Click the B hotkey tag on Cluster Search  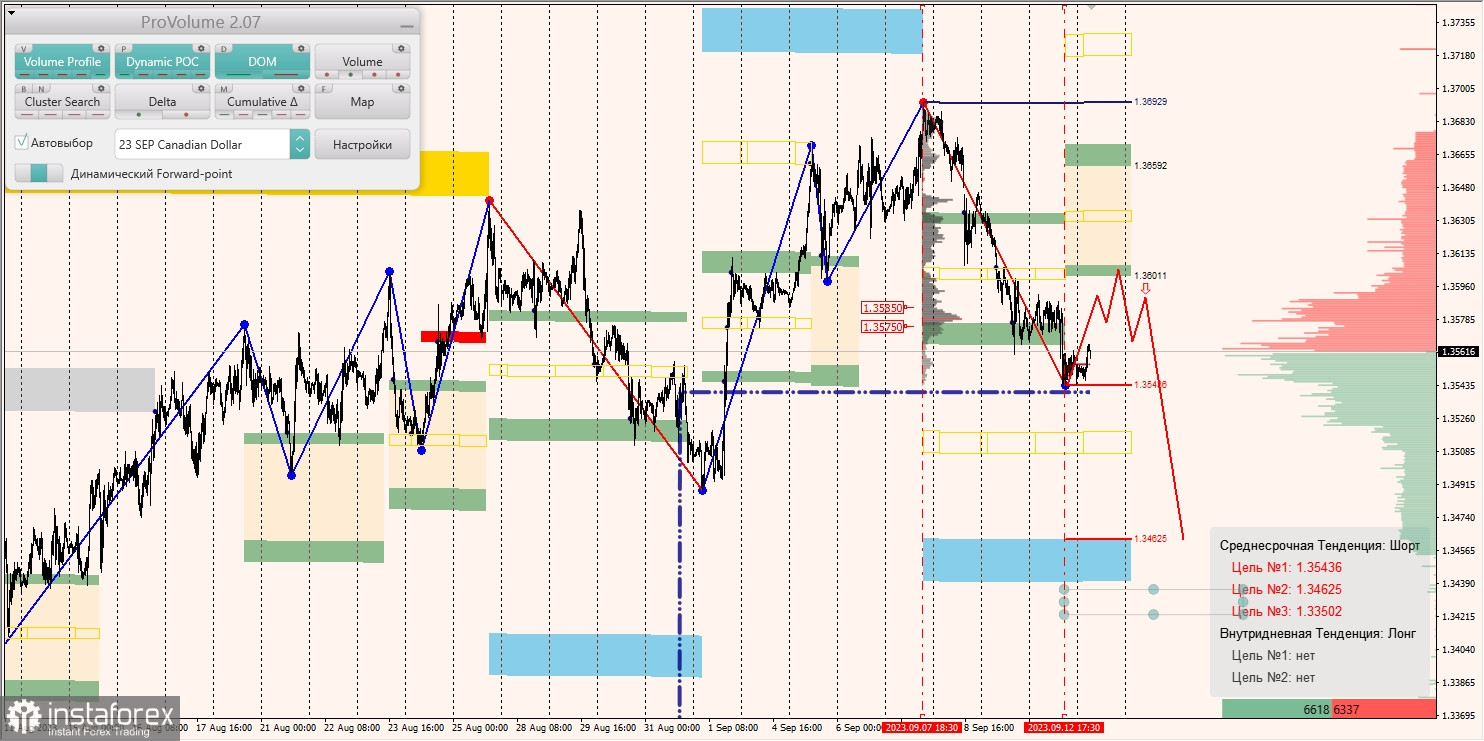(24, 89)
